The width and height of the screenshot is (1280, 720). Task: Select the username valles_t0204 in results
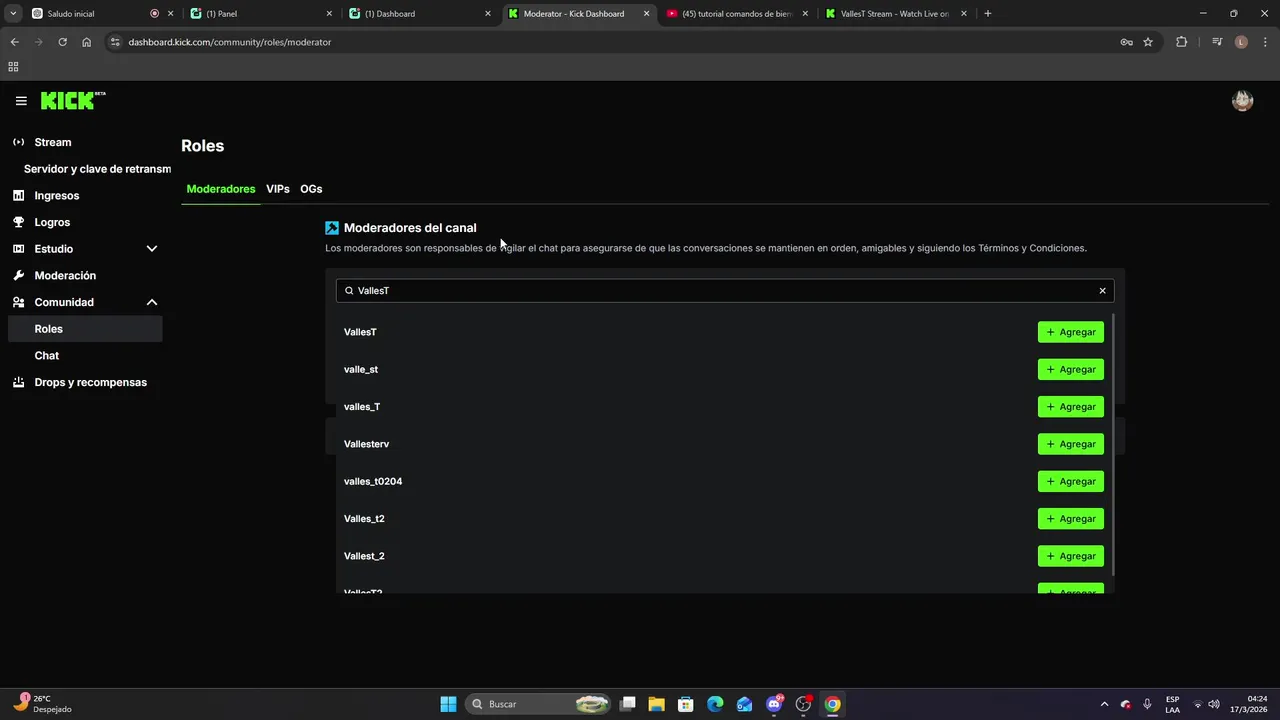point(373,481)
